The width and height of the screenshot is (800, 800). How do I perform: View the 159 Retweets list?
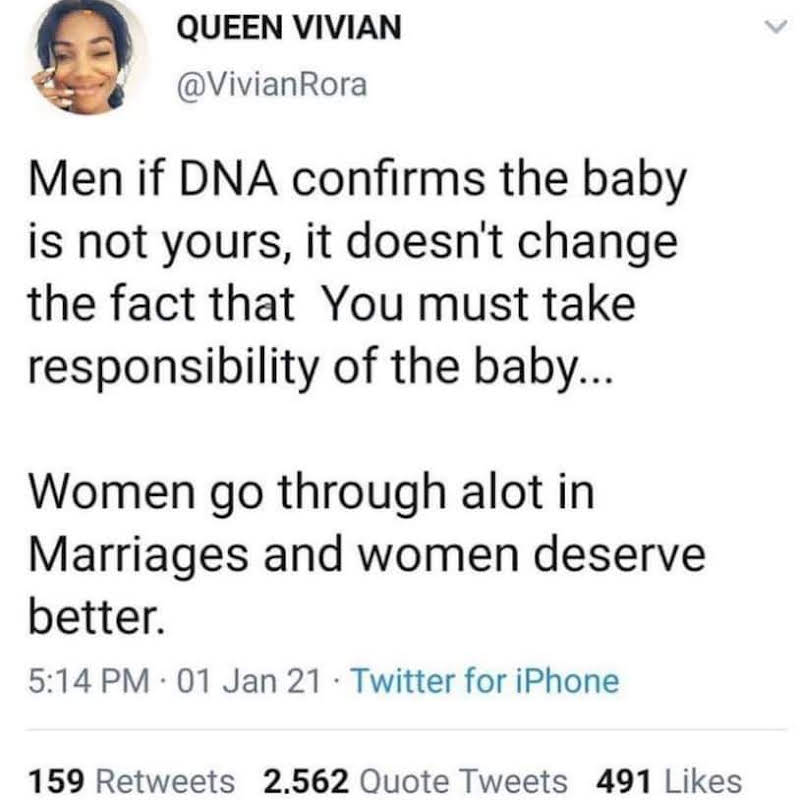click(131, 781)
